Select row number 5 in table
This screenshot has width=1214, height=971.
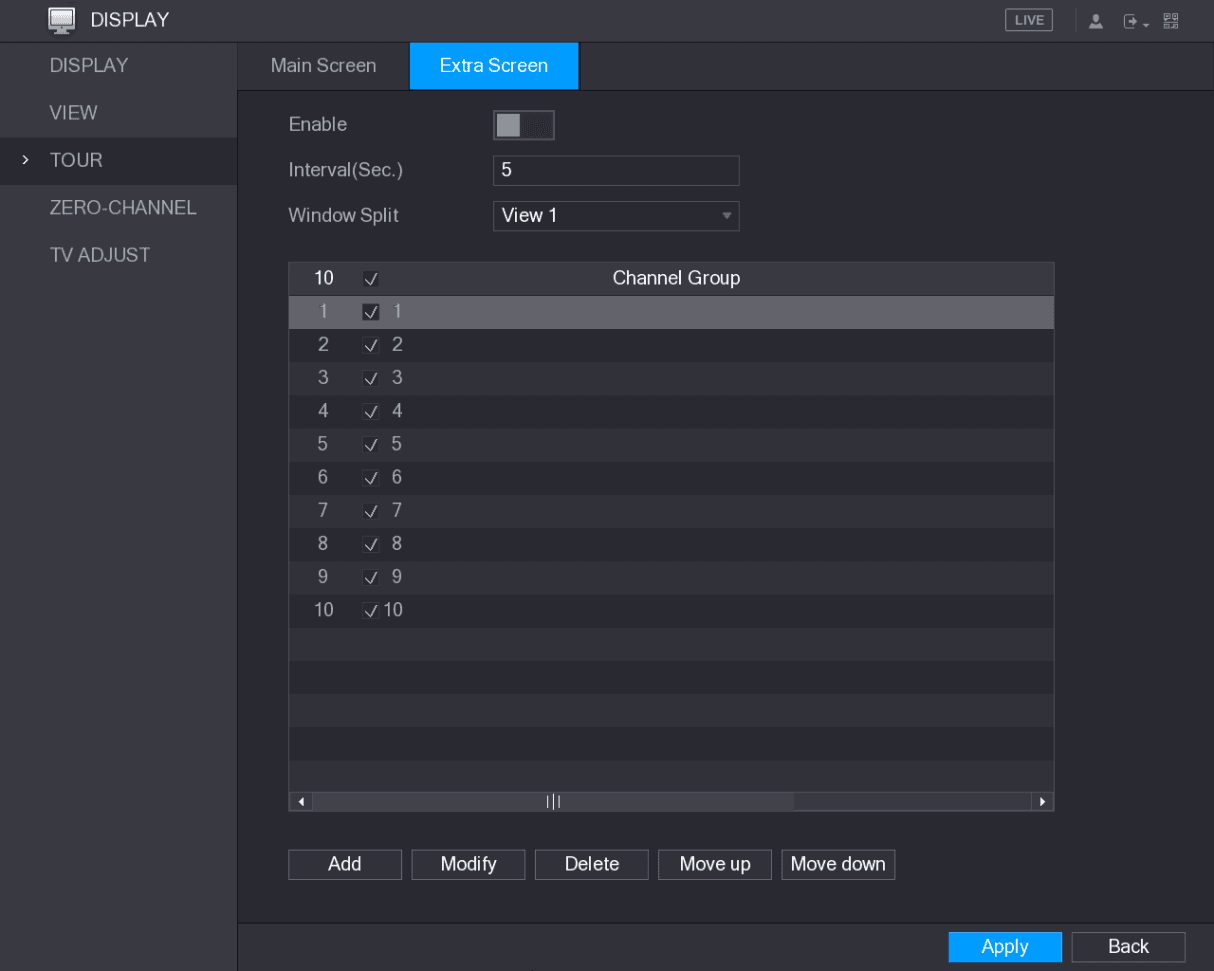point(671,444)
